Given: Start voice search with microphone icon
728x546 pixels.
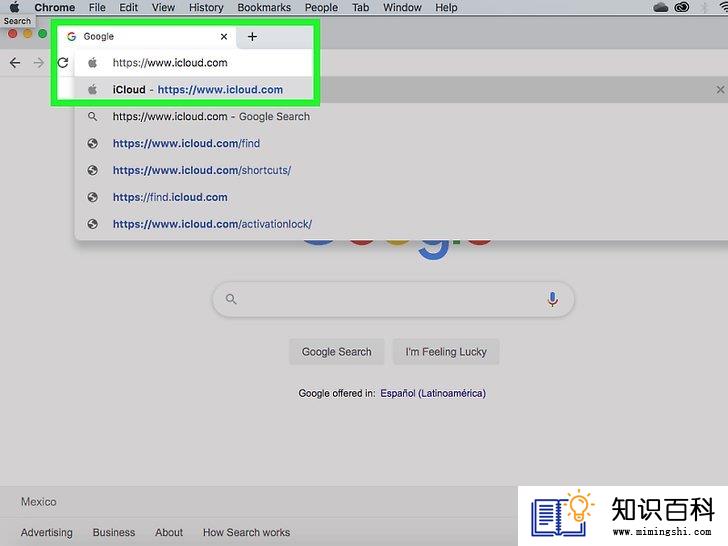Looking at the screenshot, I should click(x=552, y=299).
